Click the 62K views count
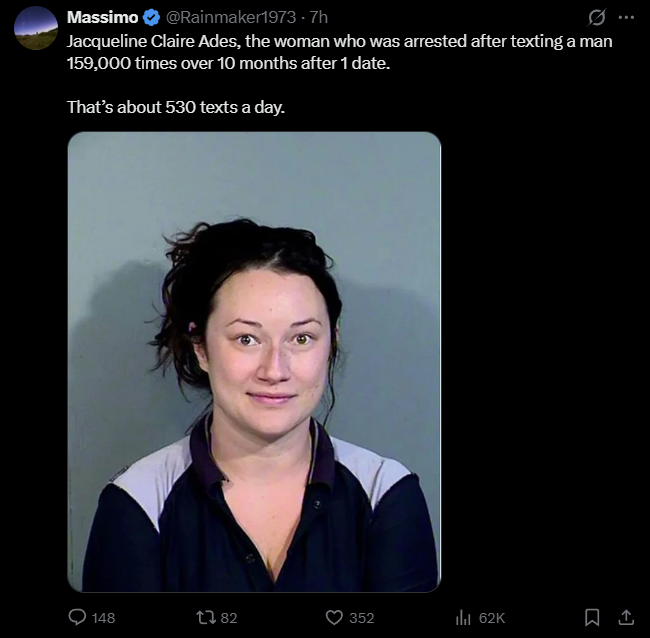The width and height of the screenshot is (650, 638). [492, 618]
